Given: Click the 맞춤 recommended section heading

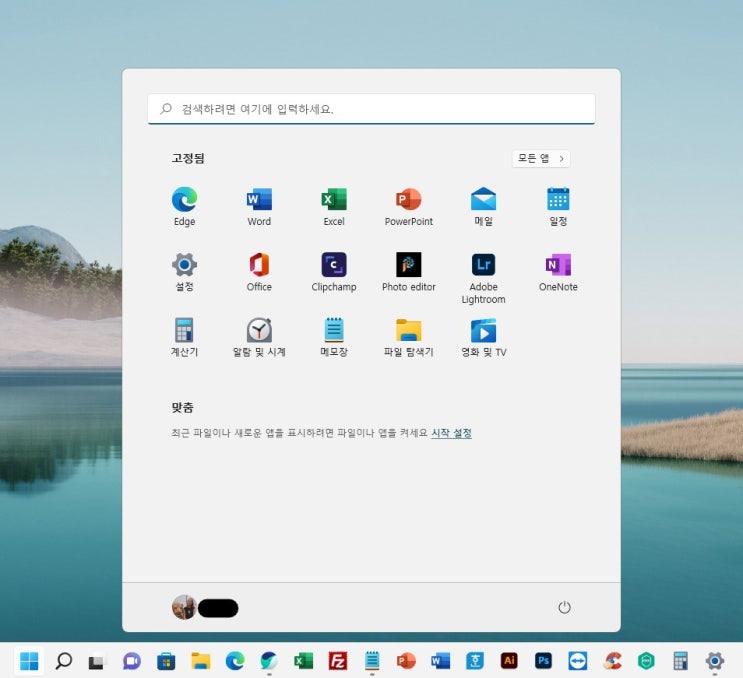Looking at the screenshot, I should pos(182,407).
